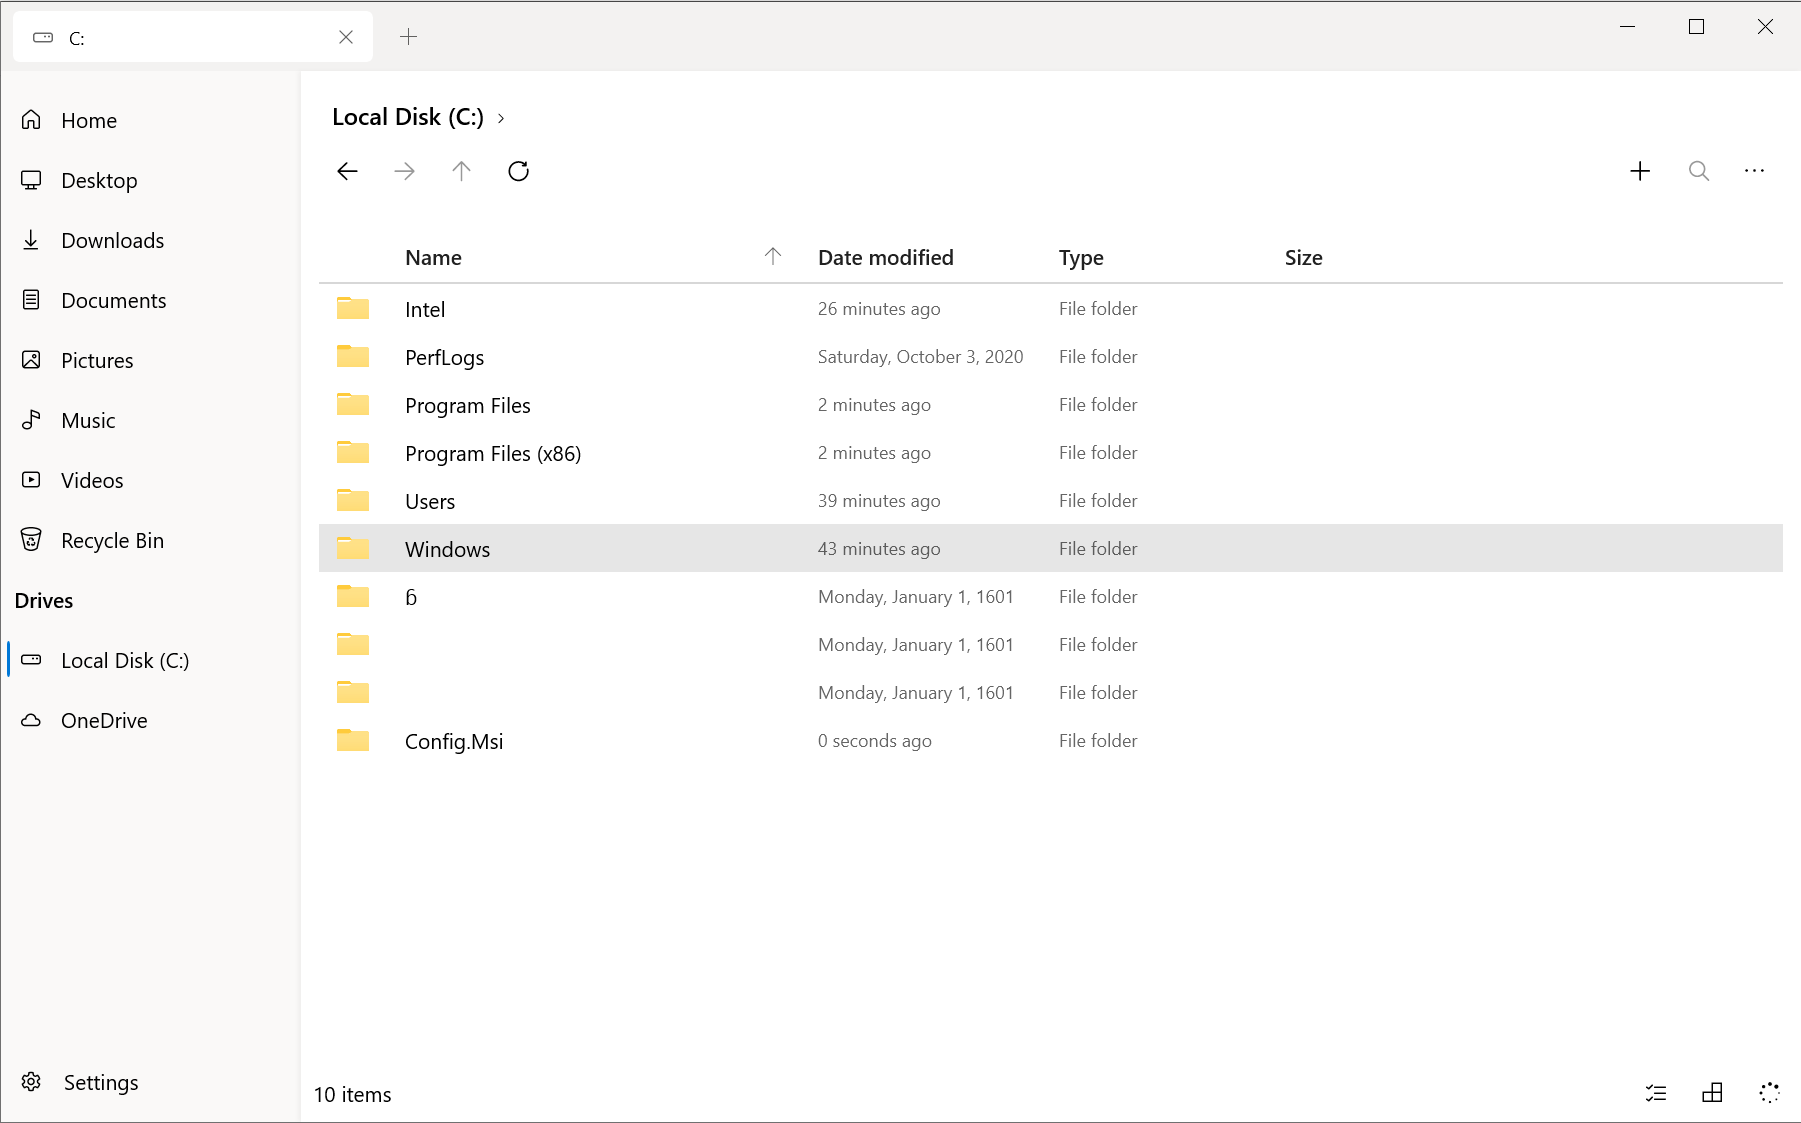Click the 0 seconds ago date cell
The width and height of the screenshot is (1801, 1123).
pos(874,741)
